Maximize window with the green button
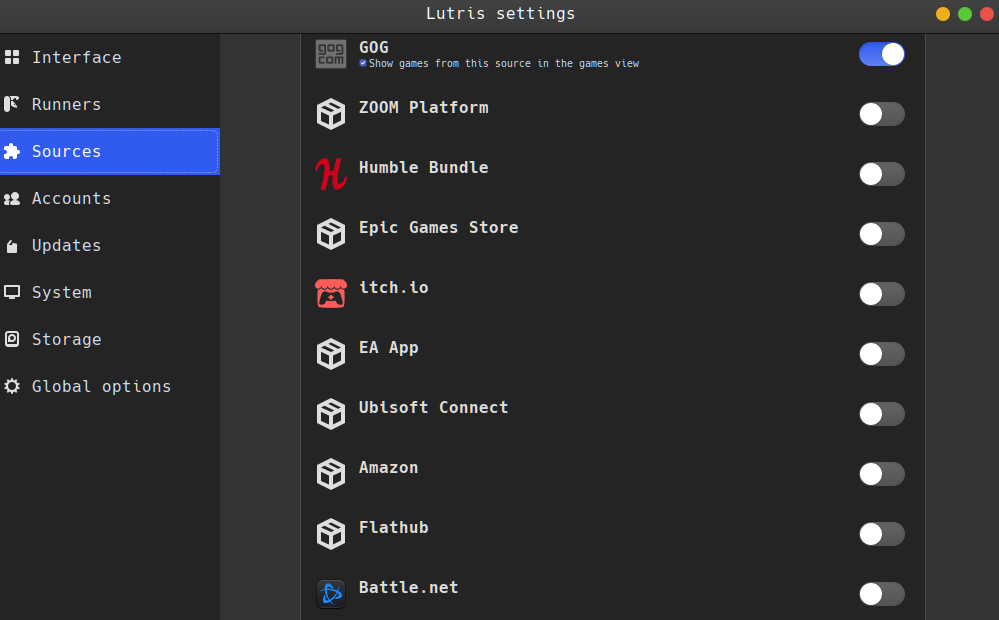 (965, 14)
